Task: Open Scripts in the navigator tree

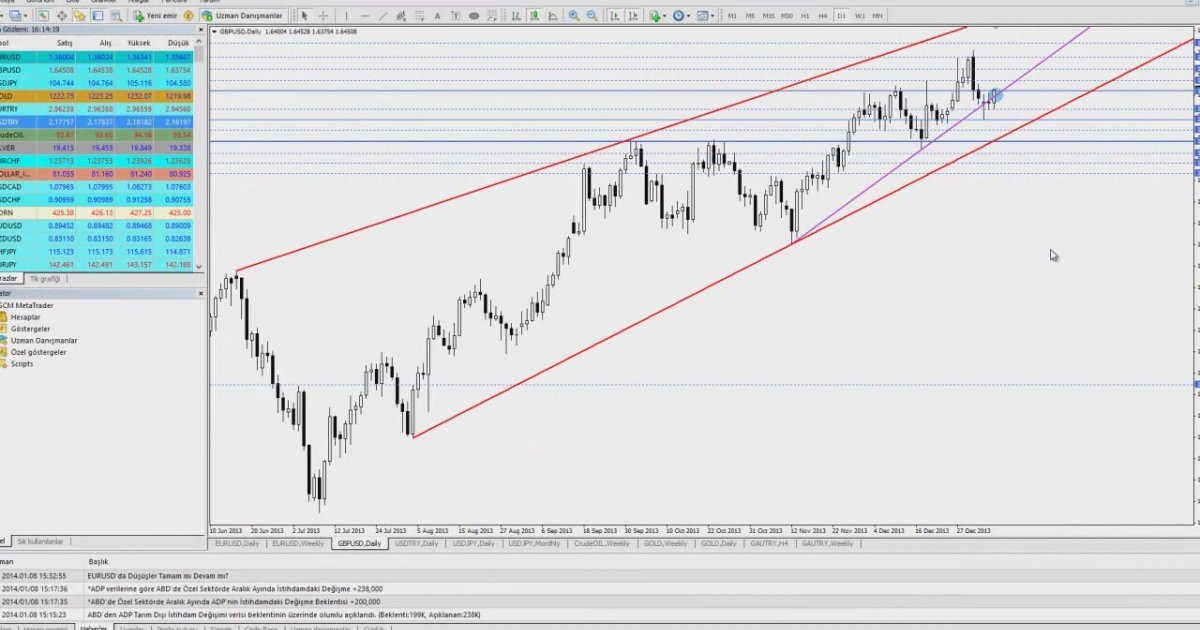Action: point(22,364)
